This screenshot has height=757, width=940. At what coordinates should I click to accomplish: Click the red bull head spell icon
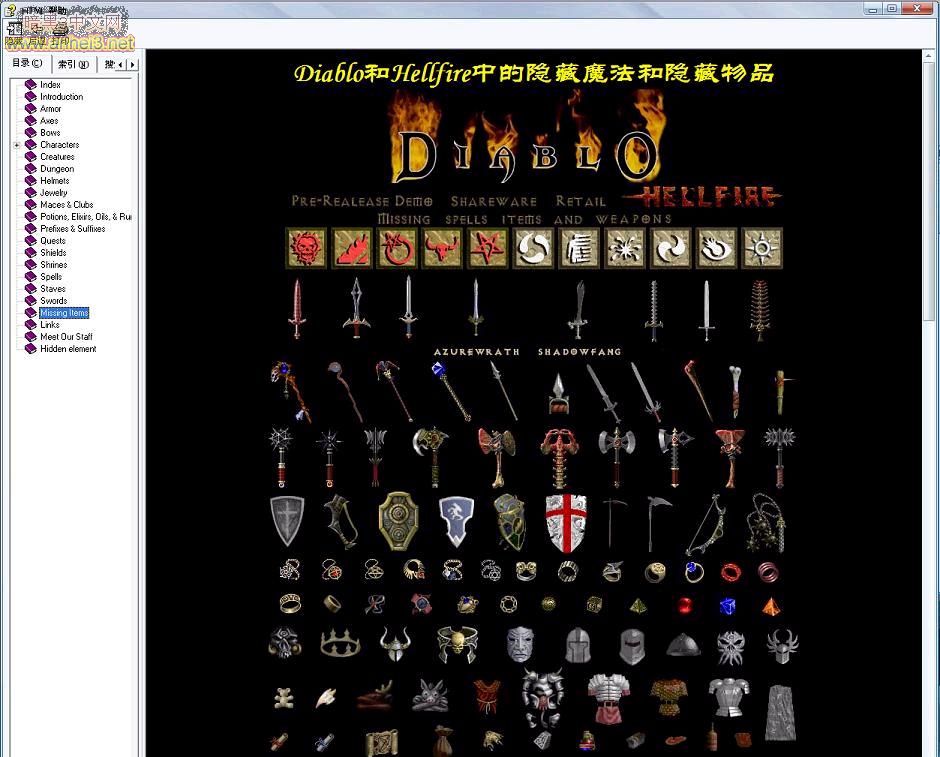point(441,248)
